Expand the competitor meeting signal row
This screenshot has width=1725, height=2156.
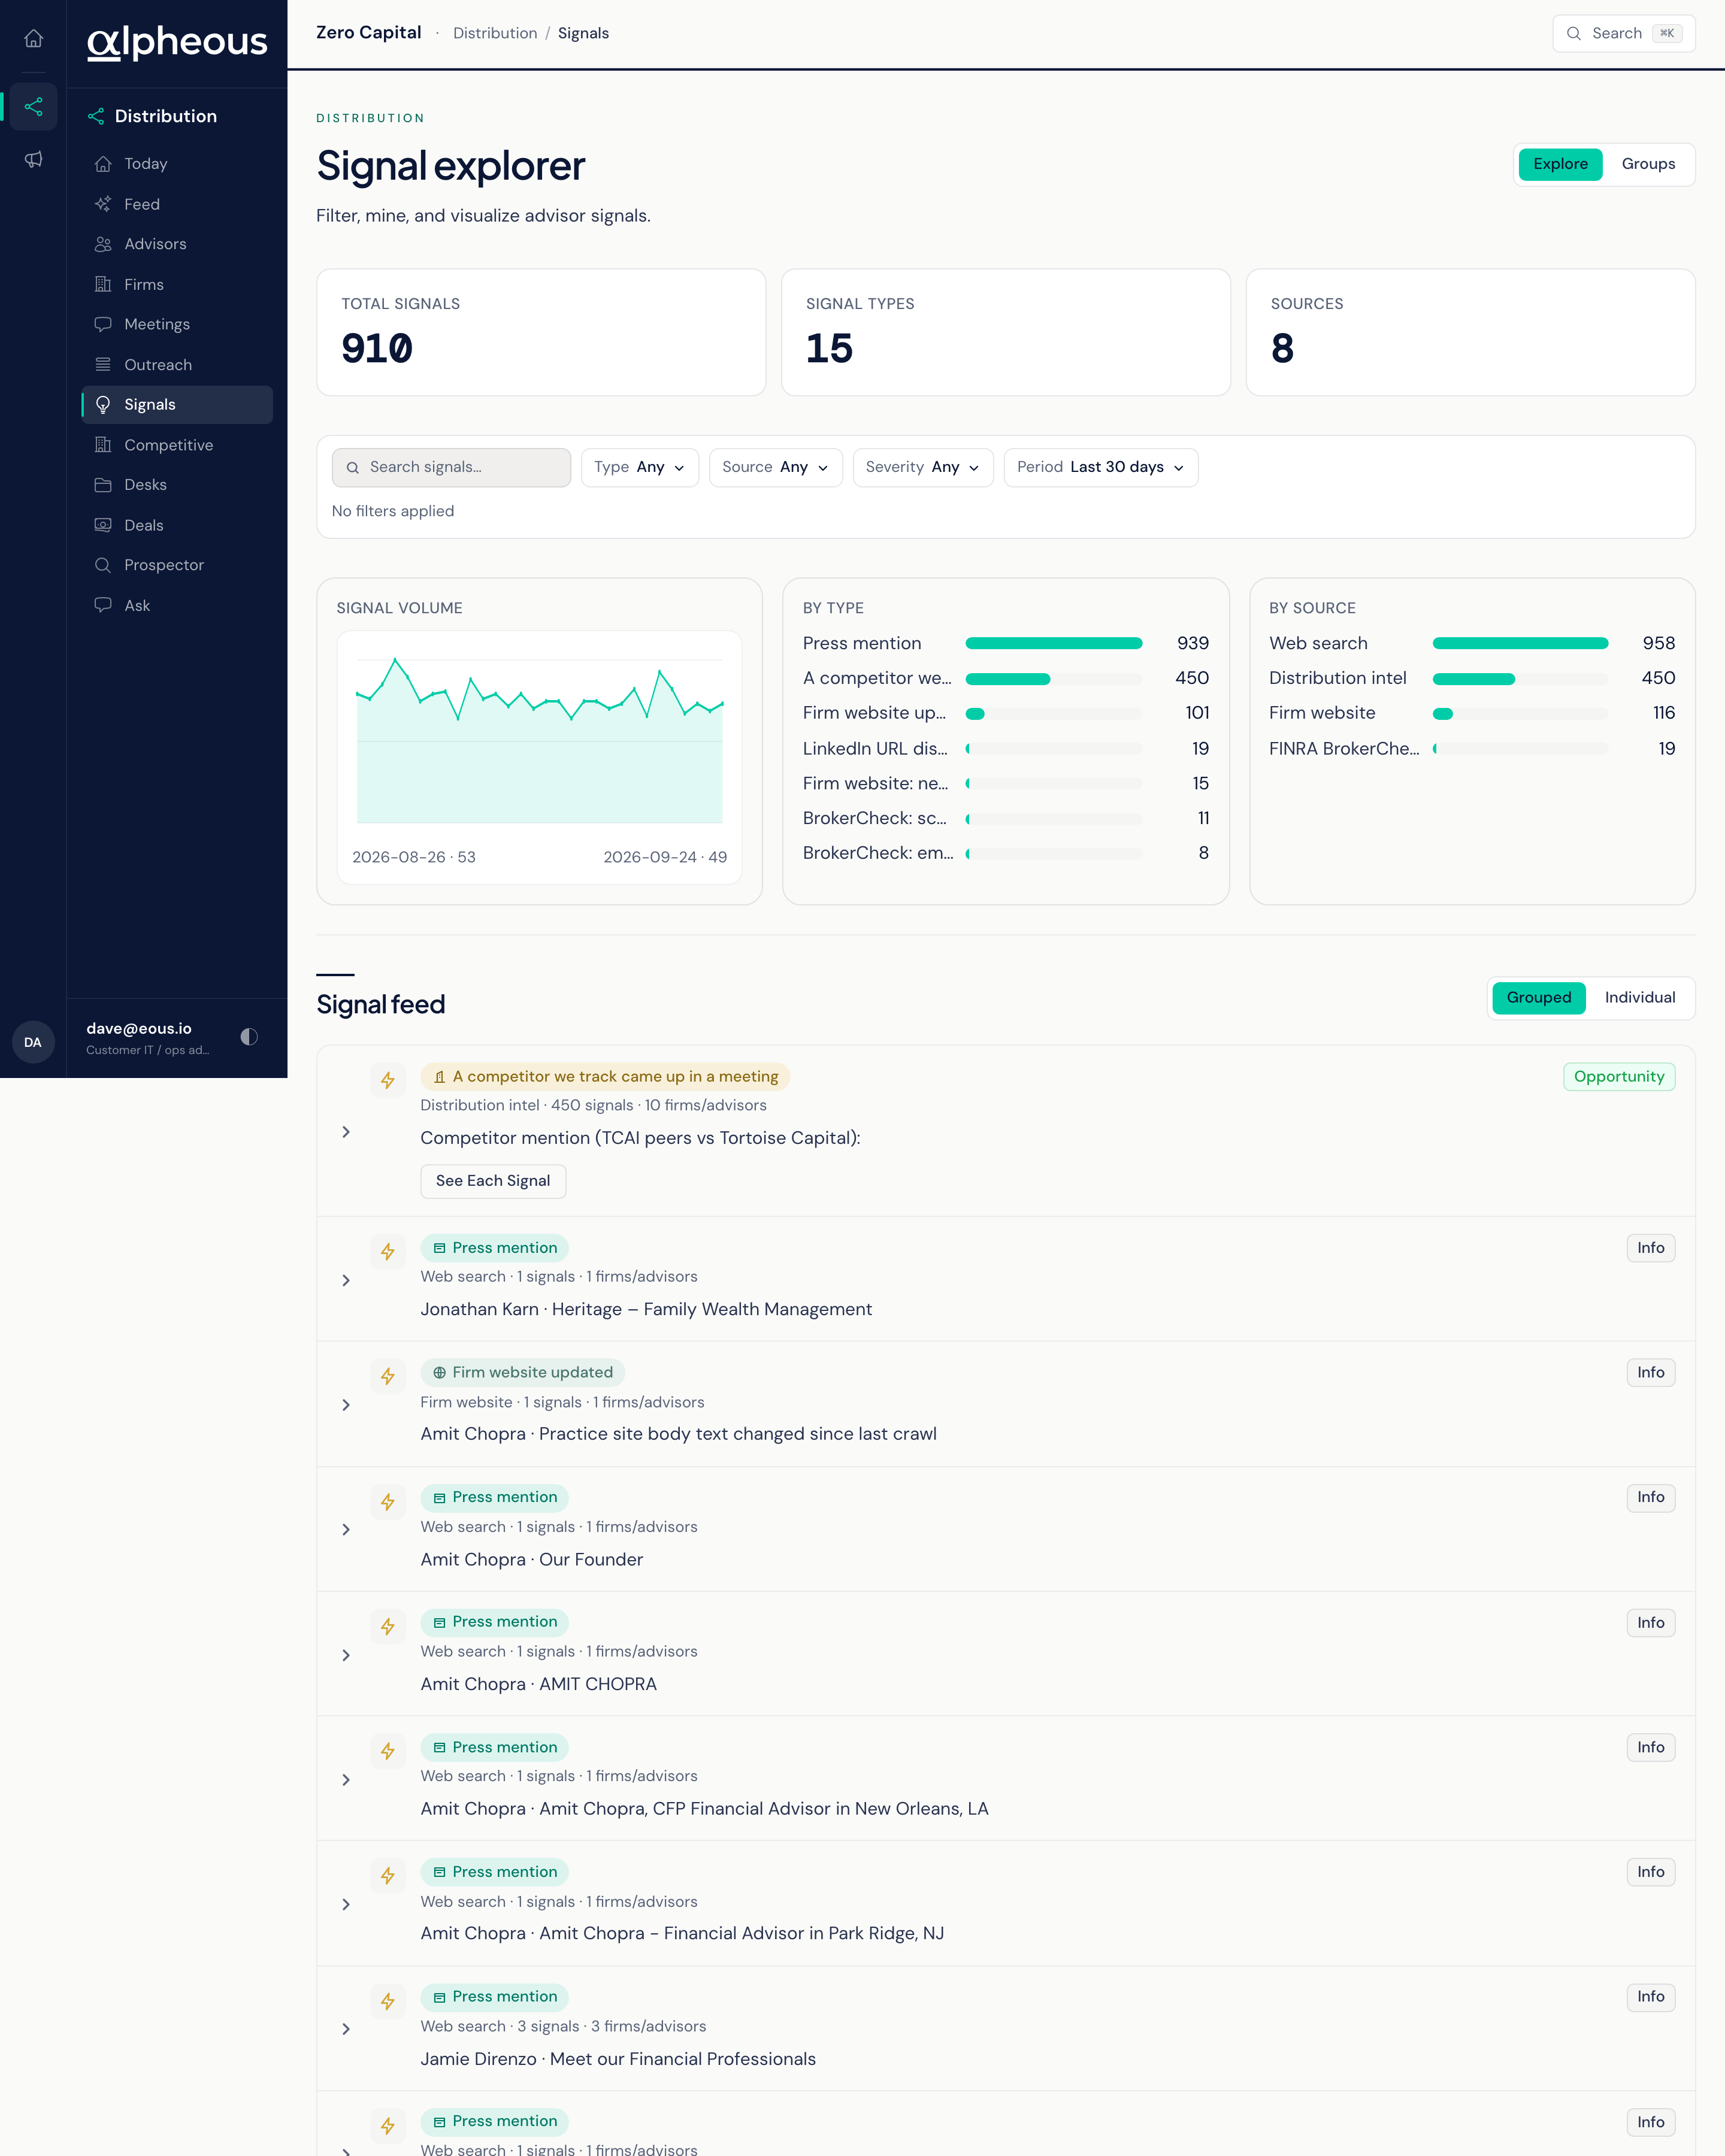pyautogui.click(x=346, y=1132)
